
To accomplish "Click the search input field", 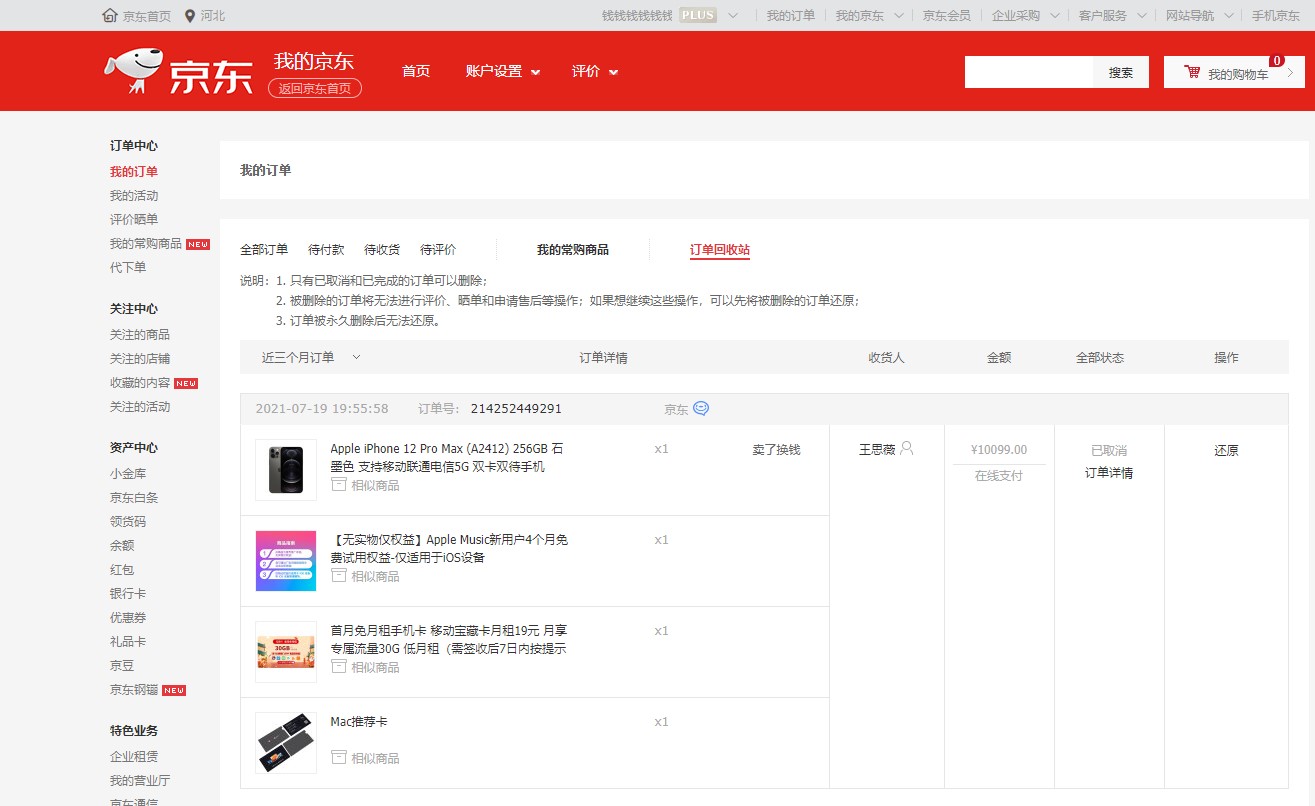I will point(1029,72).
